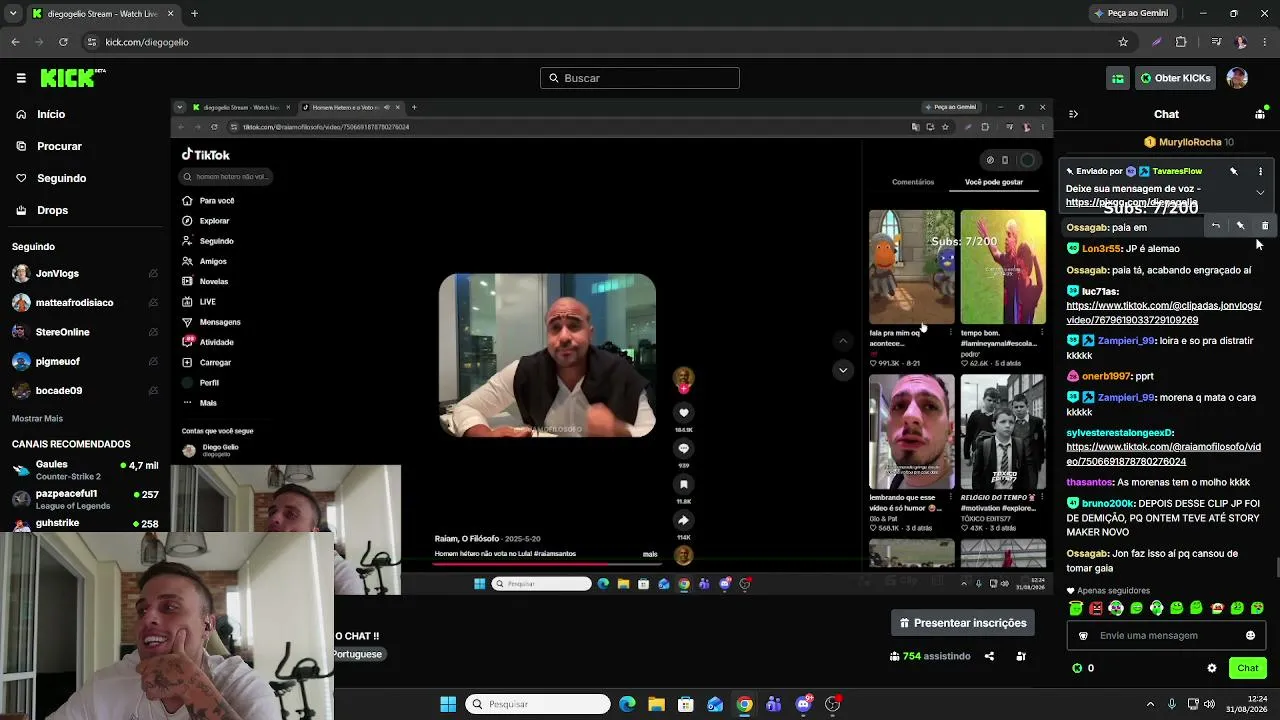Click the chat identity badge icon in message box
Screen dimensions: 1280x720
coord(1083,635)
